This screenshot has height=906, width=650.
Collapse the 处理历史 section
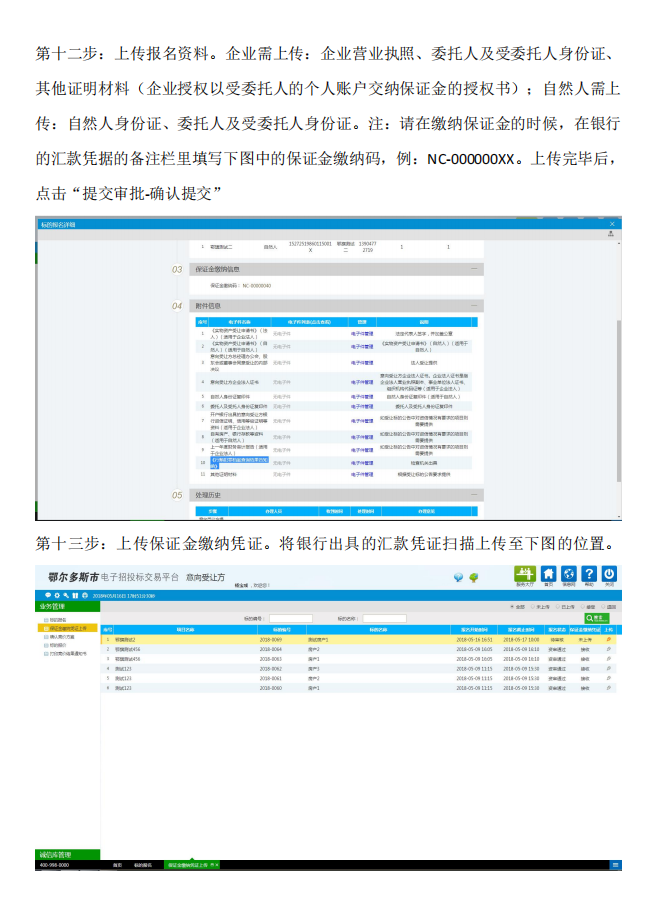point(474,495)
